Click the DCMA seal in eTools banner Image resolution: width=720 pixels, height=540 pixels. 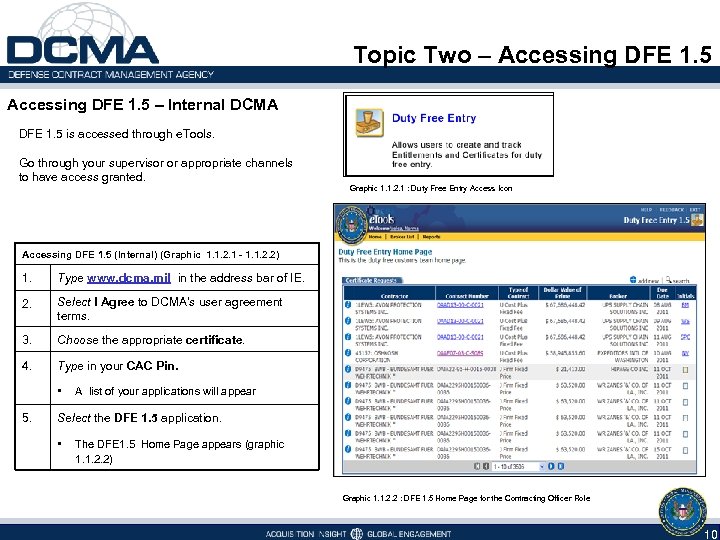[x=352, y=225]
